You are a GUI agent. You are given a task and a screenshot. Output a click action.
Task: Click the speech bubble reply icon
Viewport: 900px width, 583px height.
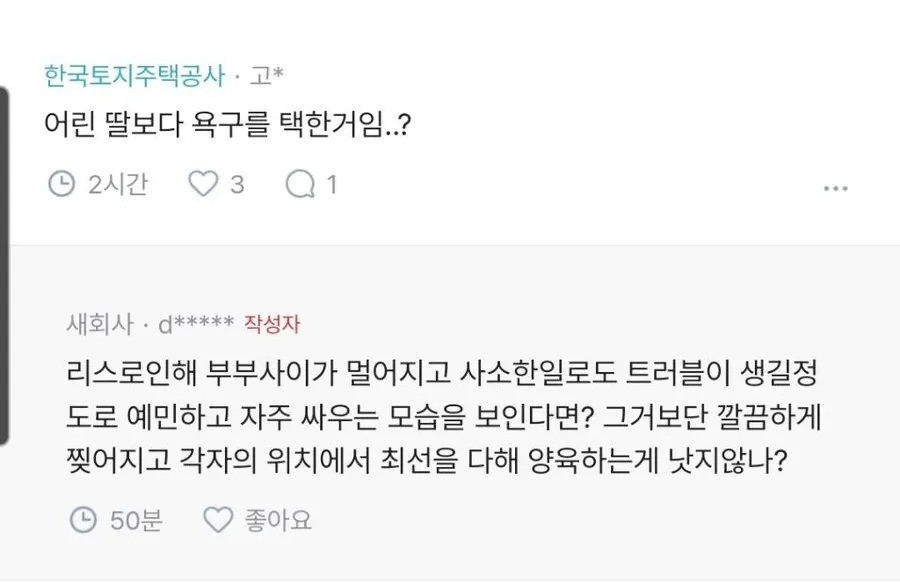(x=299, y=184)
